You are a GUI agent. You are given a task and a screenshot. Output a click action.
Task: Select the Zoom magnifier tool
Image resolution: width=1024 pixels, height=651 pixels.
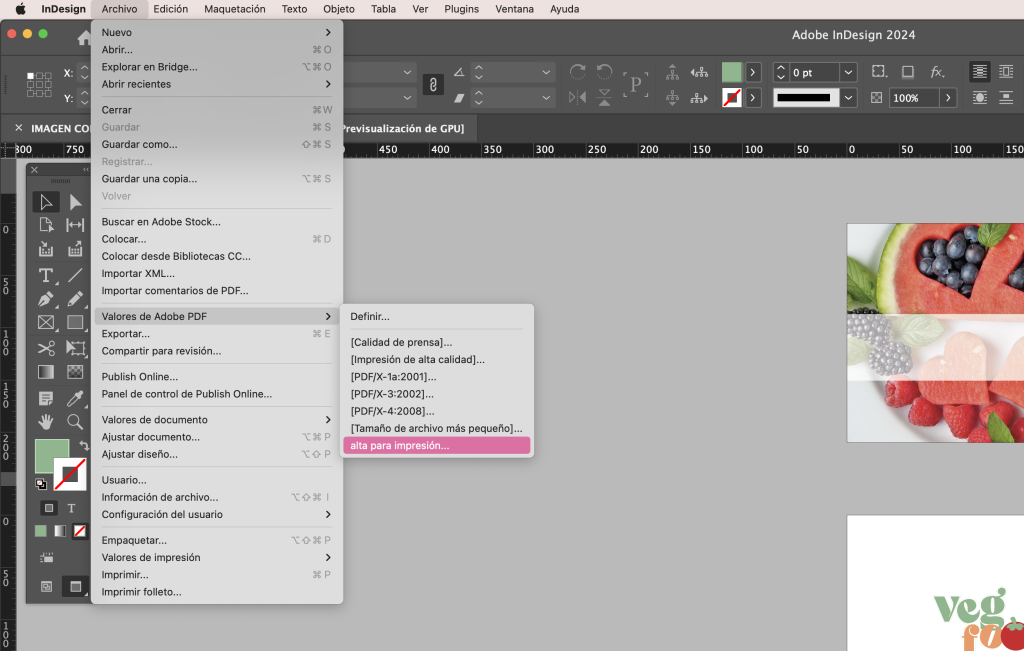(x=75, y=422)
